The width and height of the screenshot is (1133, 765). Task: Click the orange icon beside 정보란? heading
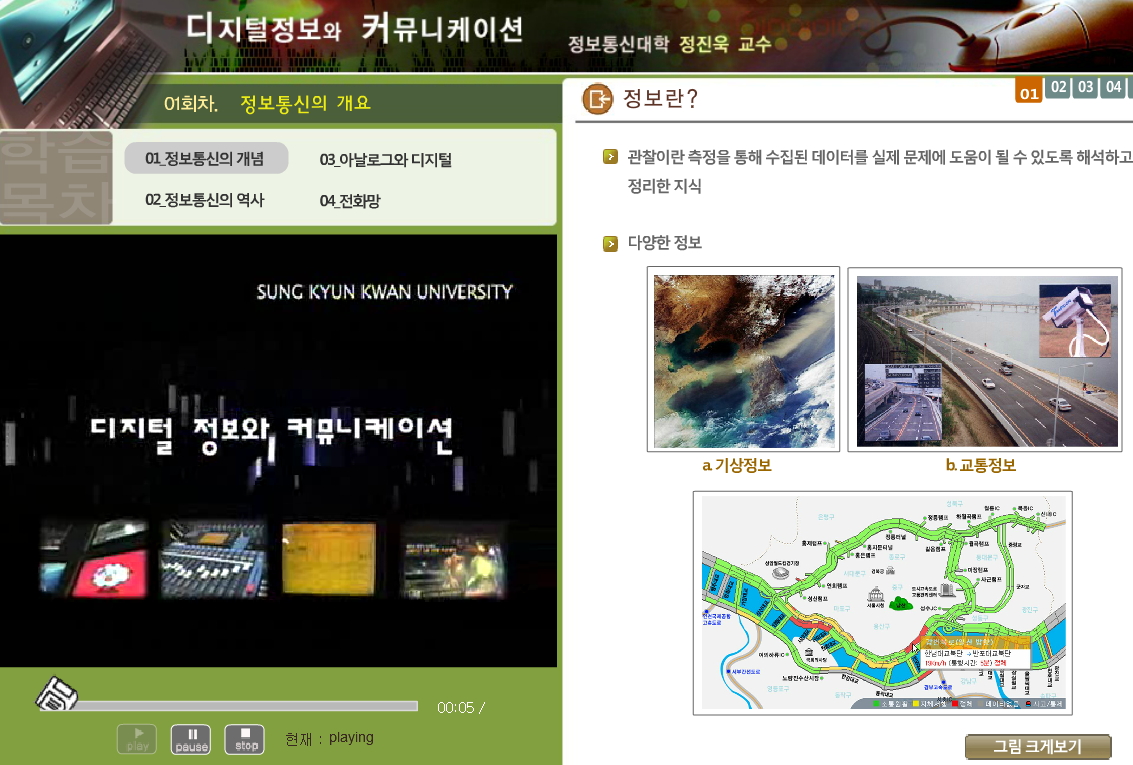pyautogui.click(x=597, y=98)
